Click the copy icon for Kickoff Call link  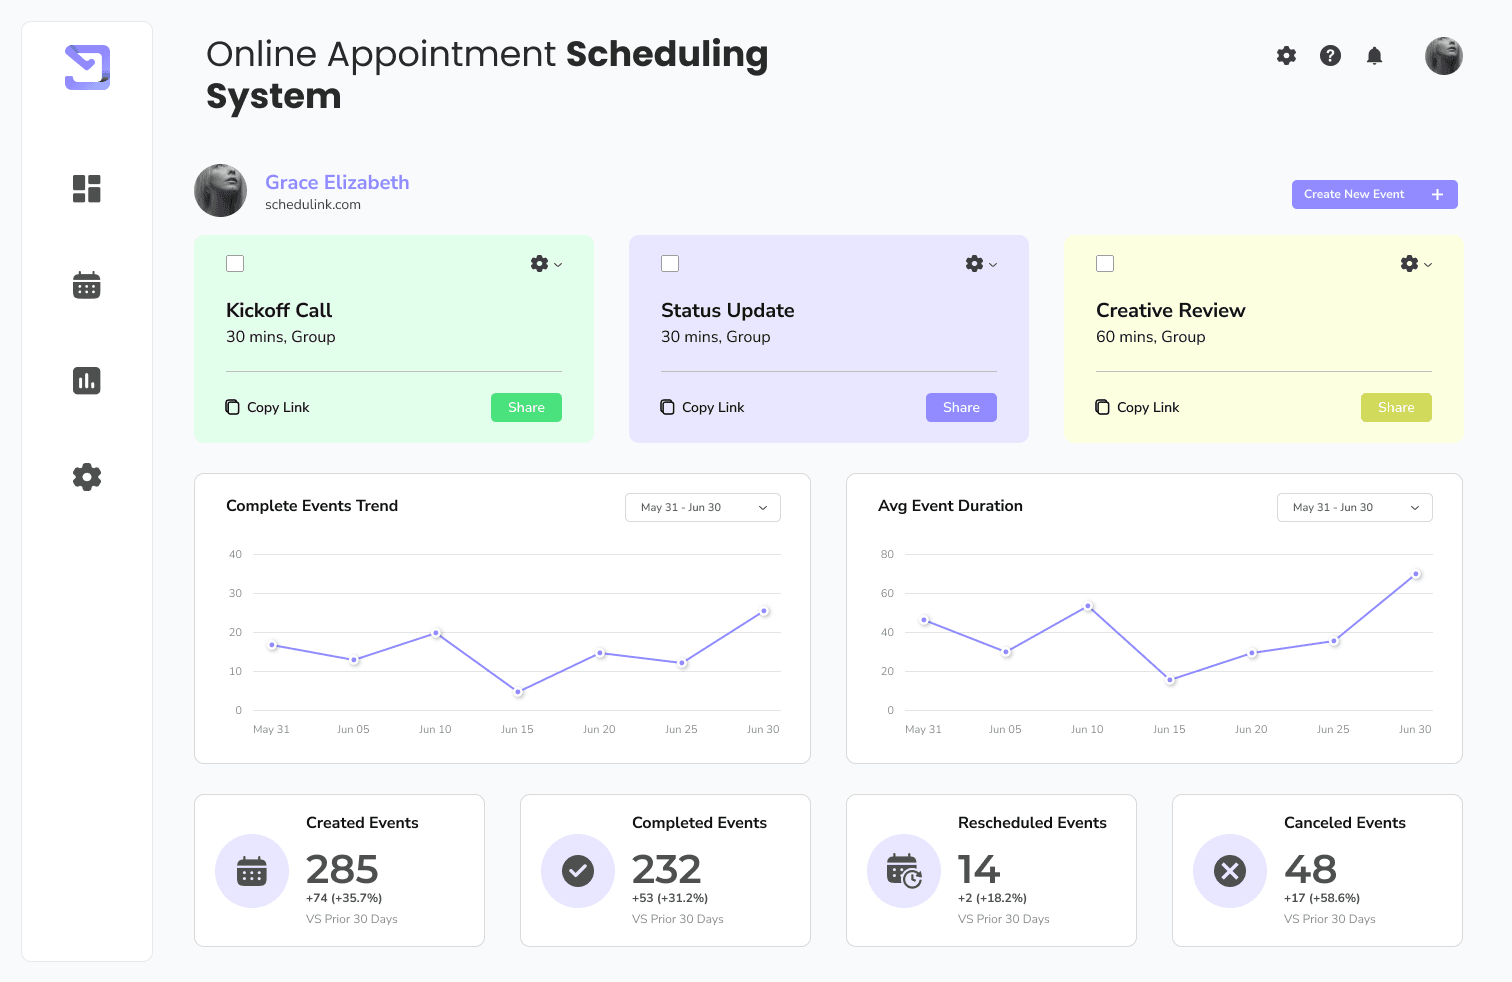[232, 407]
